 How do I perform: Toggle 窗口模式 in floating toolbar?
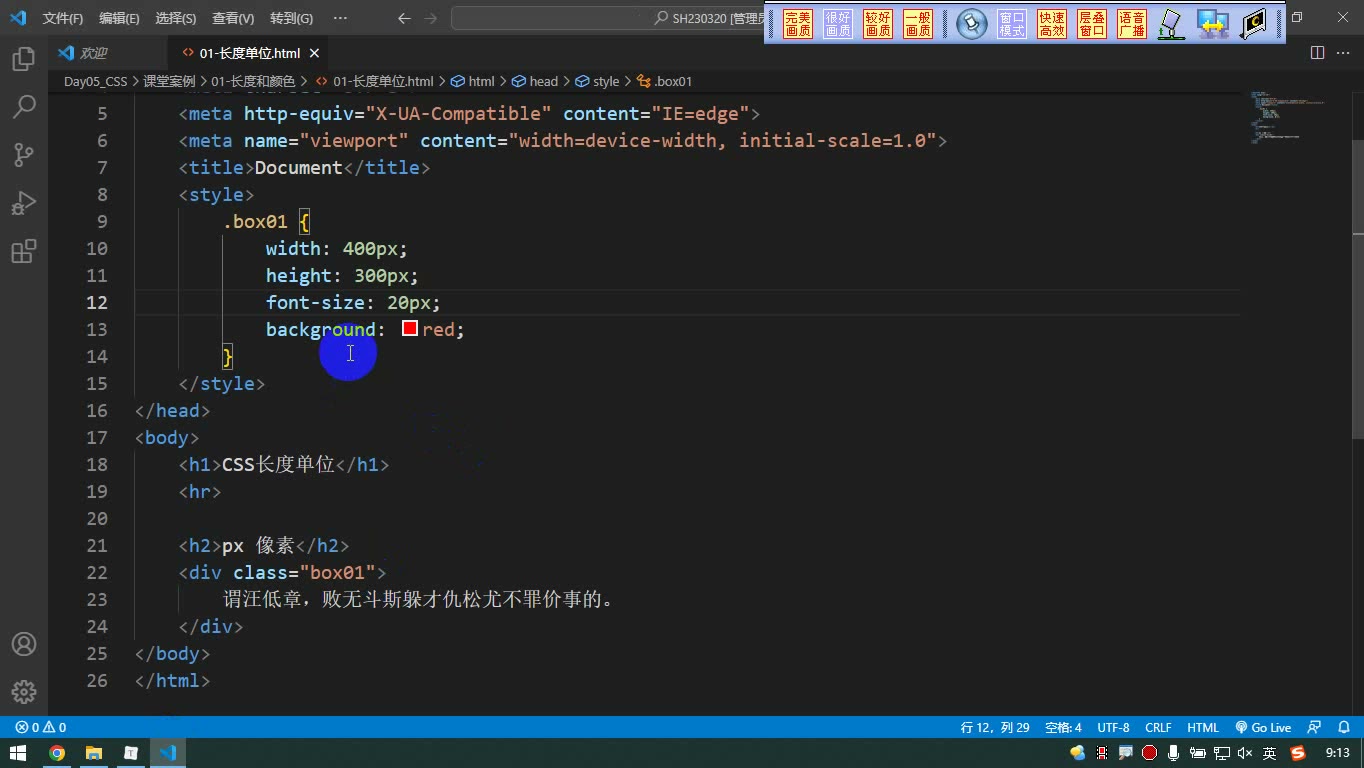click(x=1012, y=24)
